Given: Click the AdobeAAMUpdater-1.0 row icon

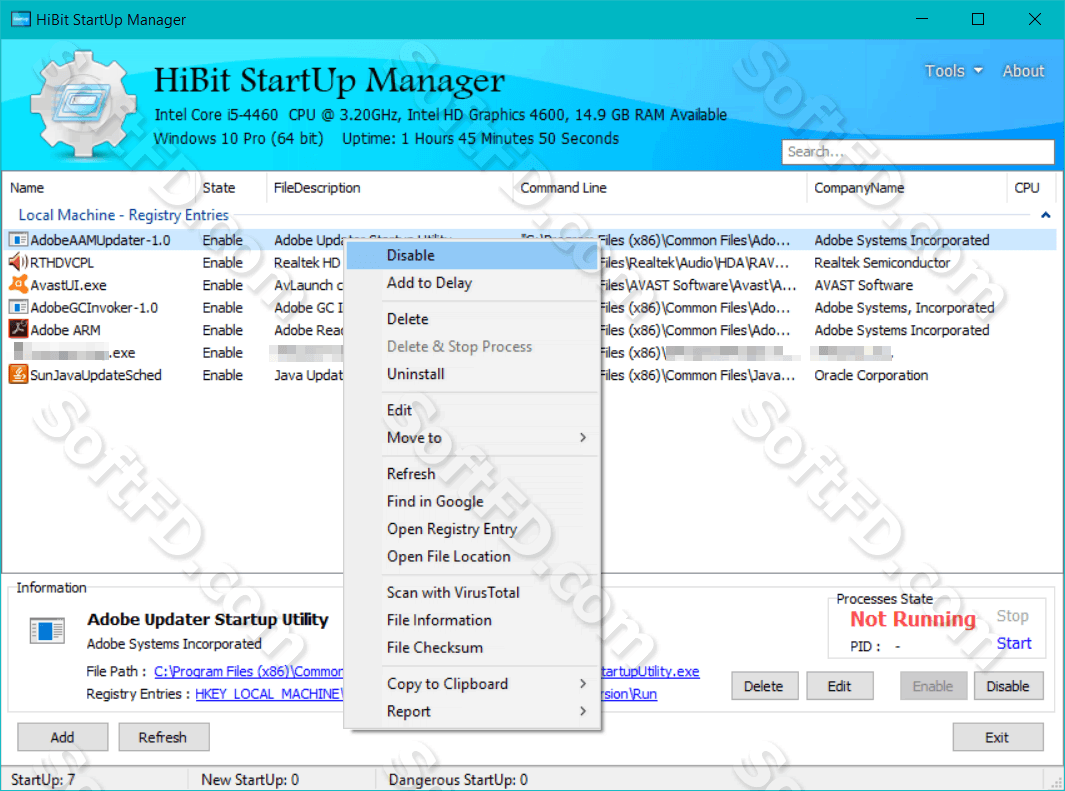Looking at the screenshot, I should (x=18, y=240).
